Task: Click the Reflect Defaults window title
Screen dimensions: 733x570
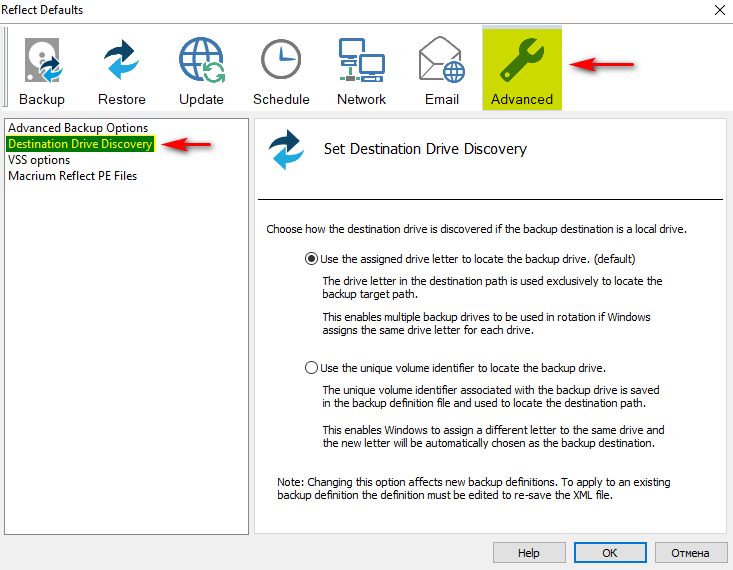Action: tap(42, 10)
